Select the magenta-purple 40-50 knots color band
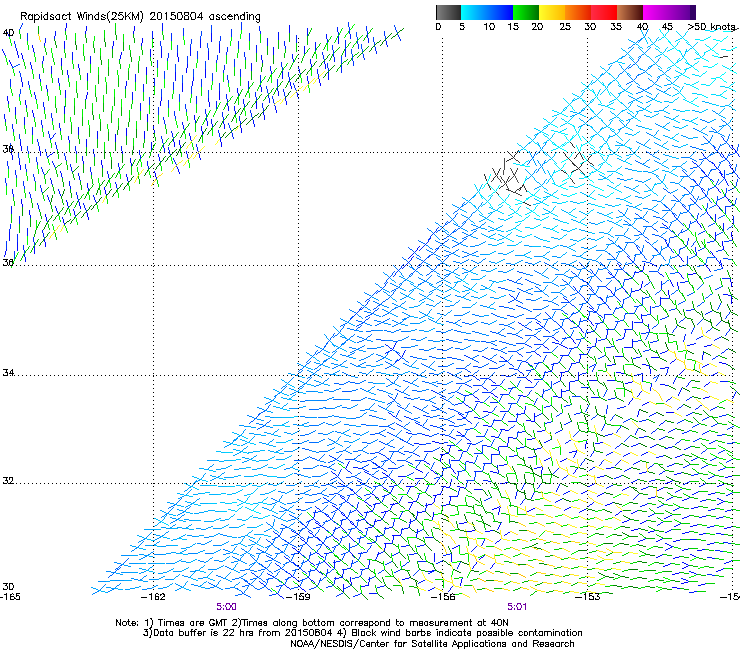 tap(669, 12)
